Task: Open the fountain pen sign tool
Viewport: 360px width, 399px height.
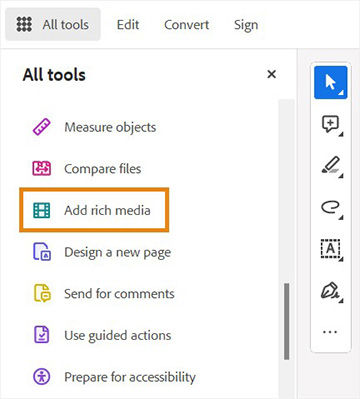Action: pos(330,291)
